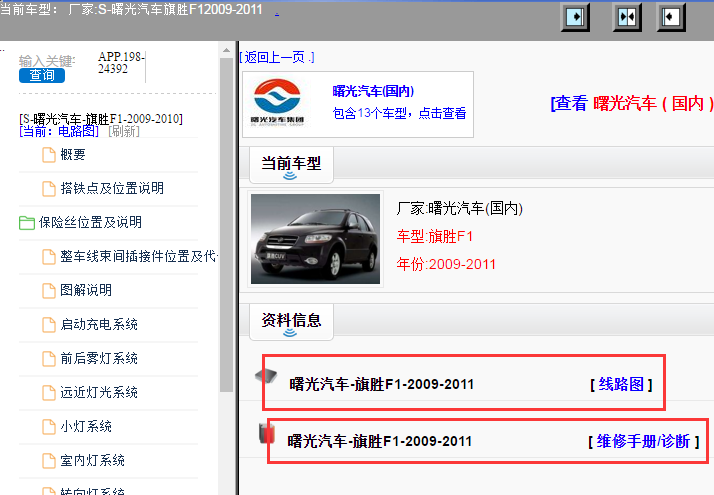Click the sidebar scroll-up arrow
This screenshot has width=714, height=495.
[x=226, y=50]
